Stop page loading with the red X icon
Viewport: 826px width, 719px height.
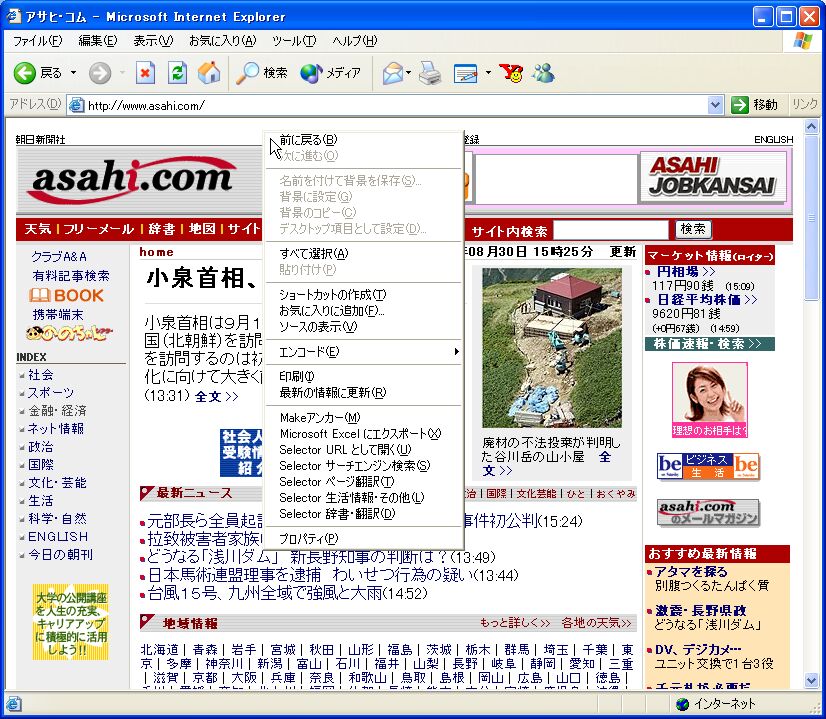click(145, 73)
